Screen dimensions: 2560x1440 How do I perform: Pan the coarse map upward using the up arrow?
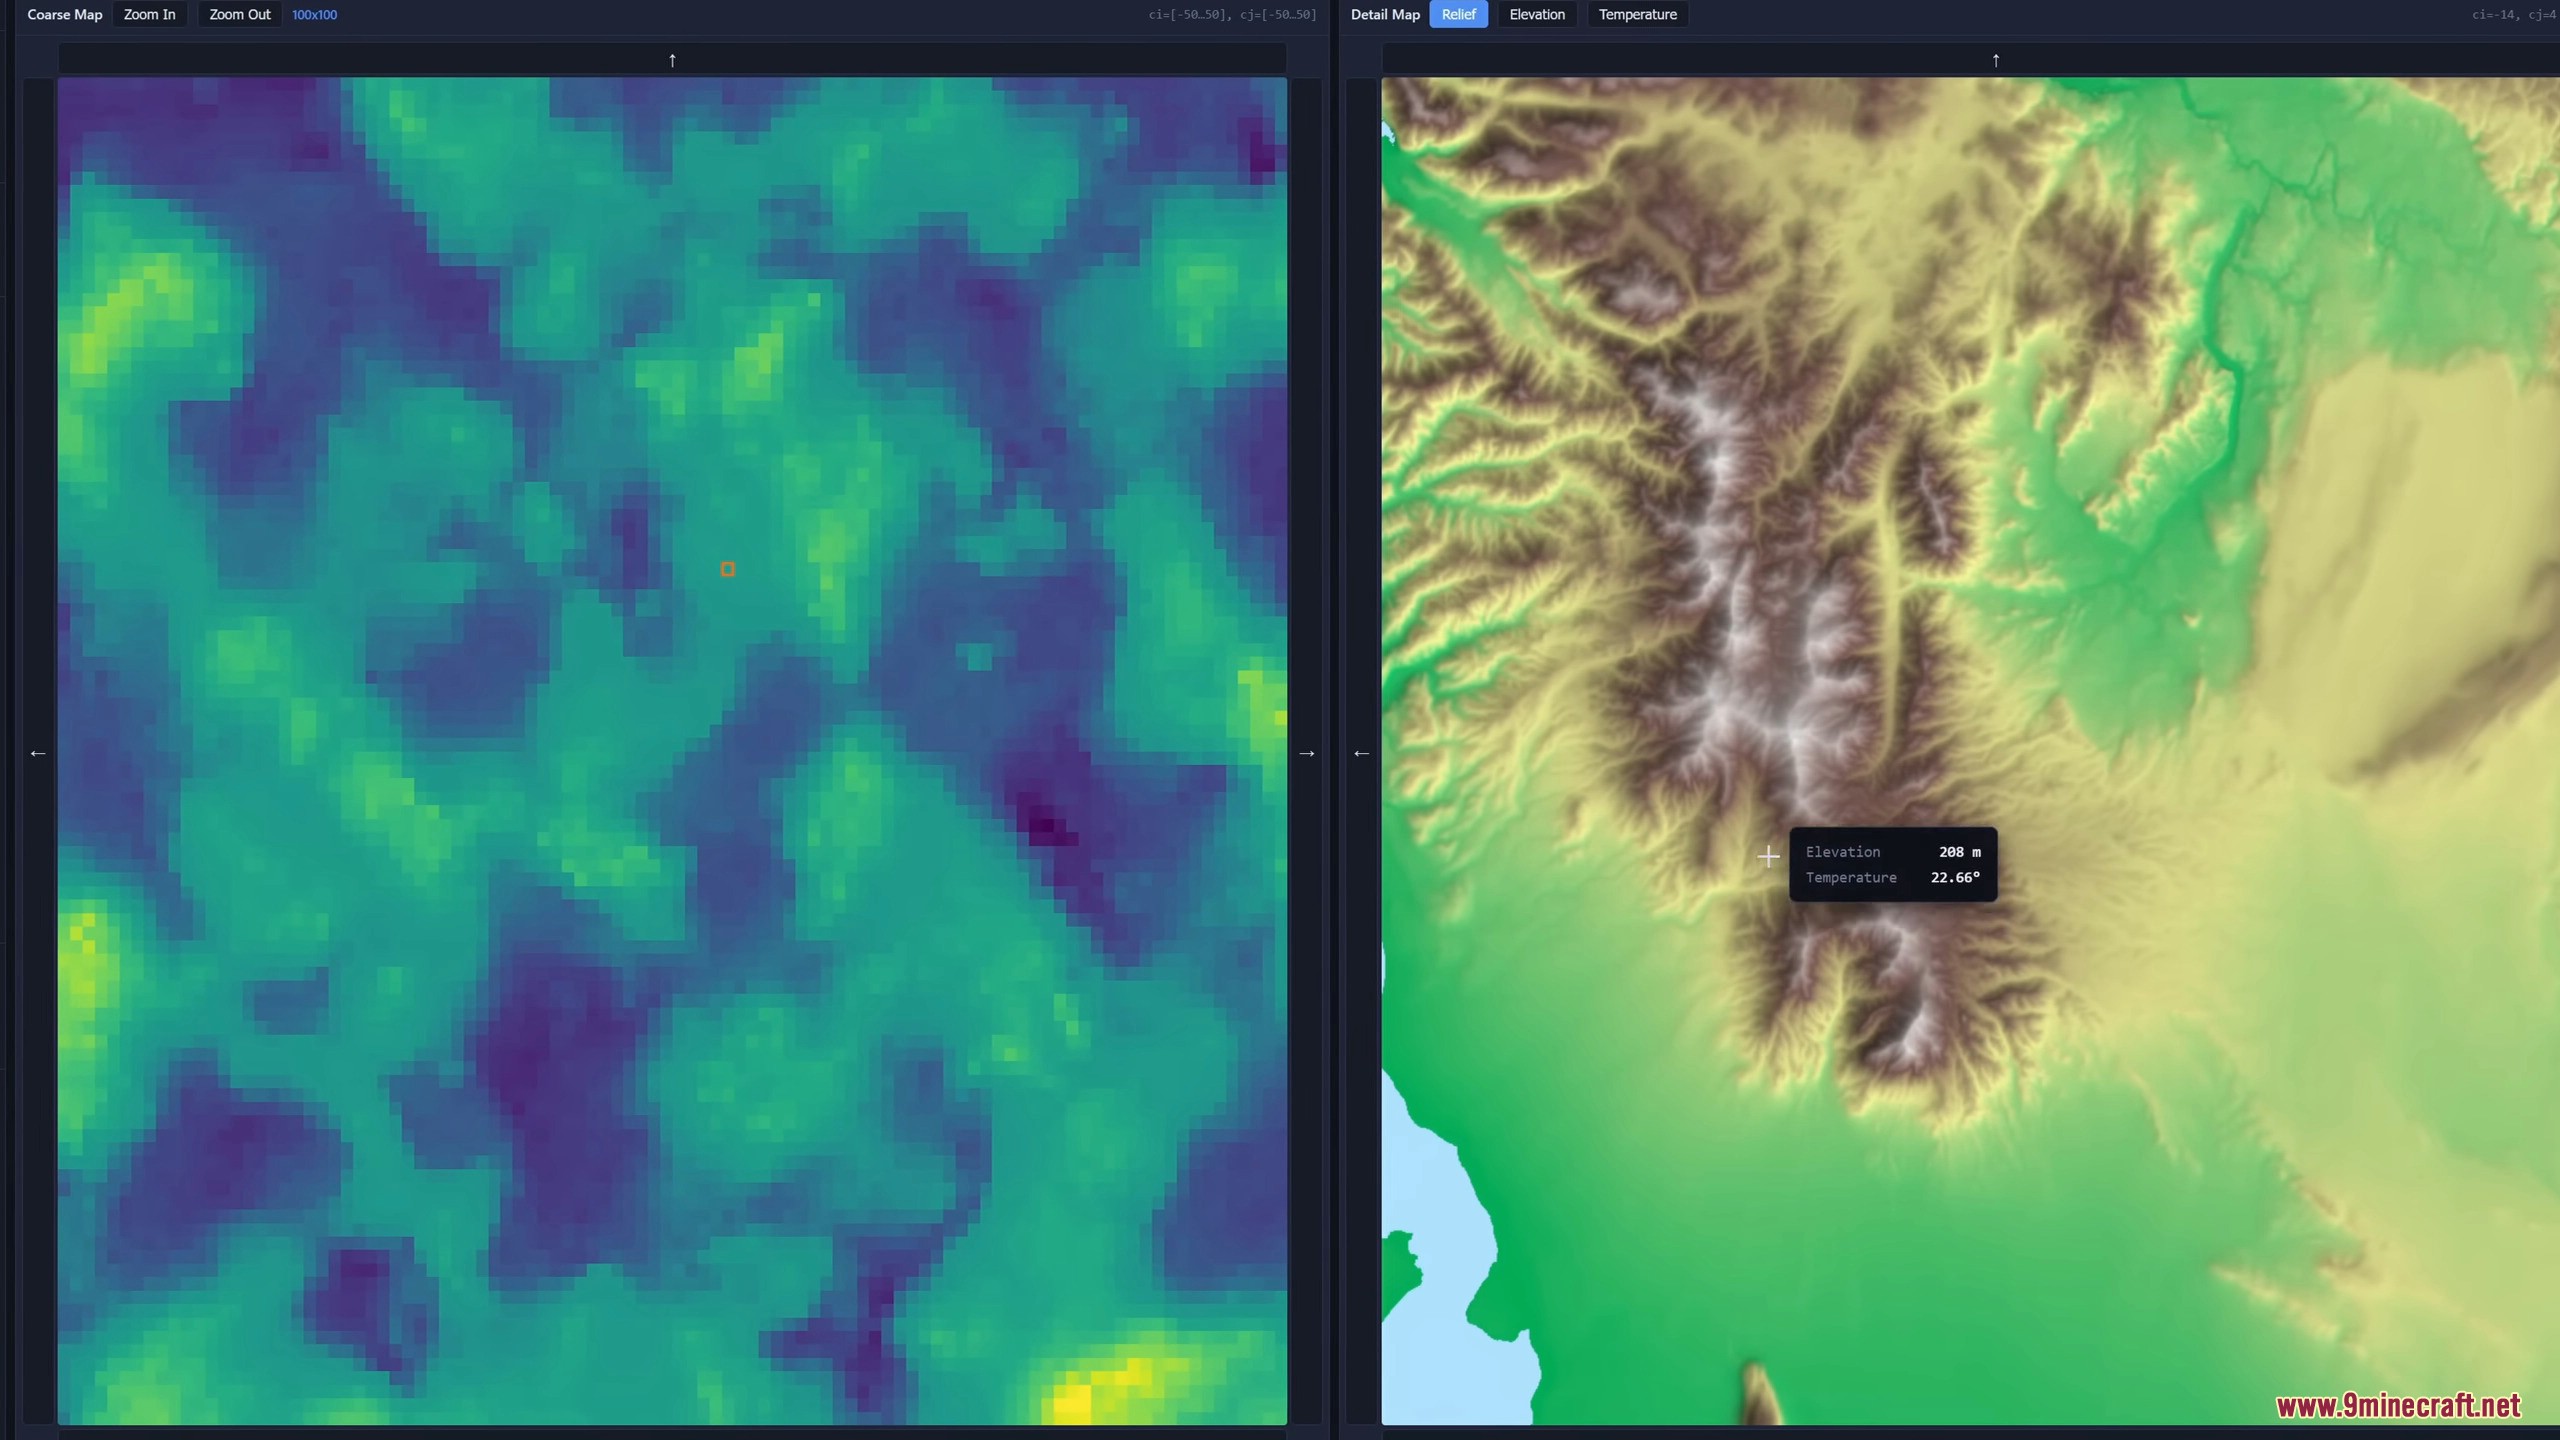pyautogui.click(x=671, y=59)
